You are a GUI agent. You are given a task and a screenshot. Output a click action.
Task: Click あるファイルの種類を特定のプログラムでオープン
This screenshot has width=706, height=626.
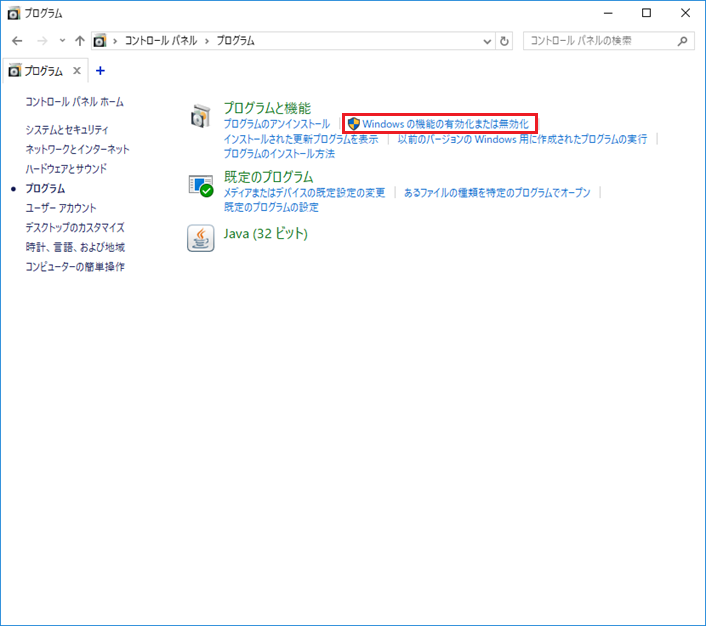(497, 193)
